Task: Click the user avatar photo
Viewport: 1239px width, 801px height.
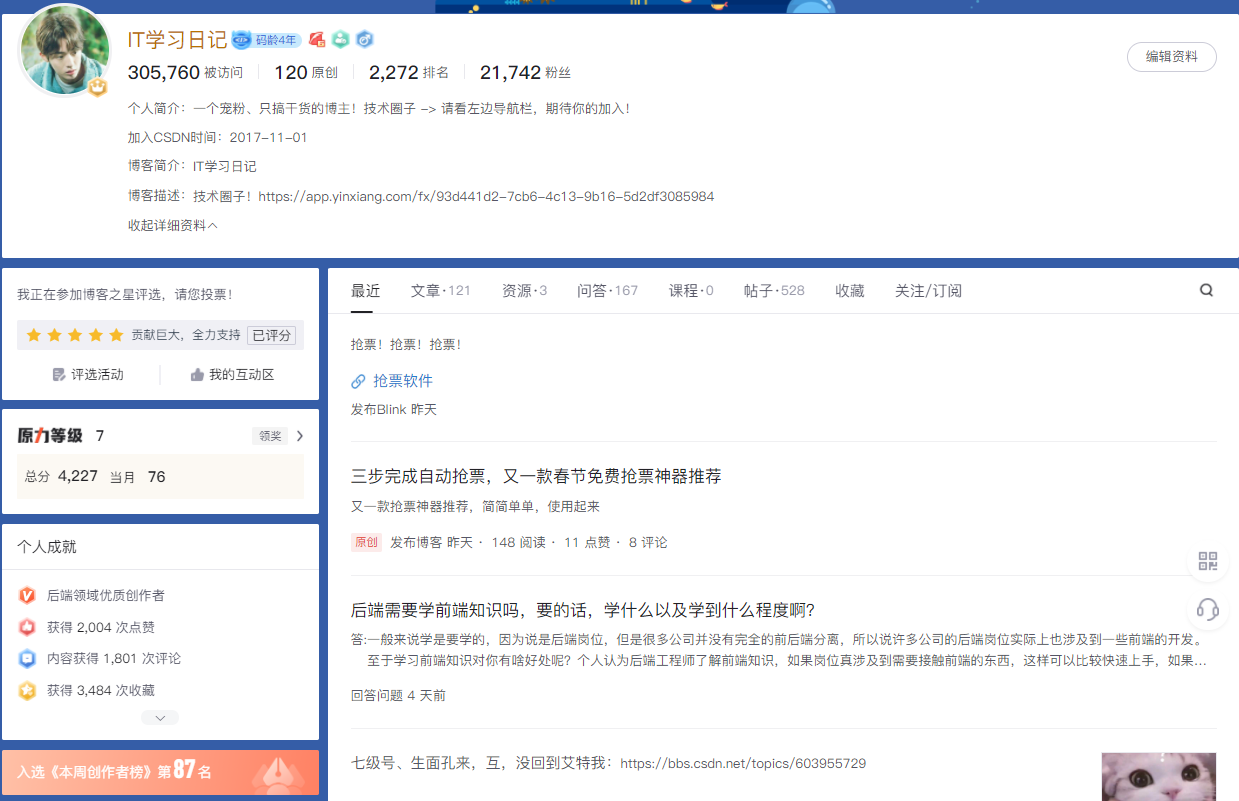Action: [x=65, y=51]
